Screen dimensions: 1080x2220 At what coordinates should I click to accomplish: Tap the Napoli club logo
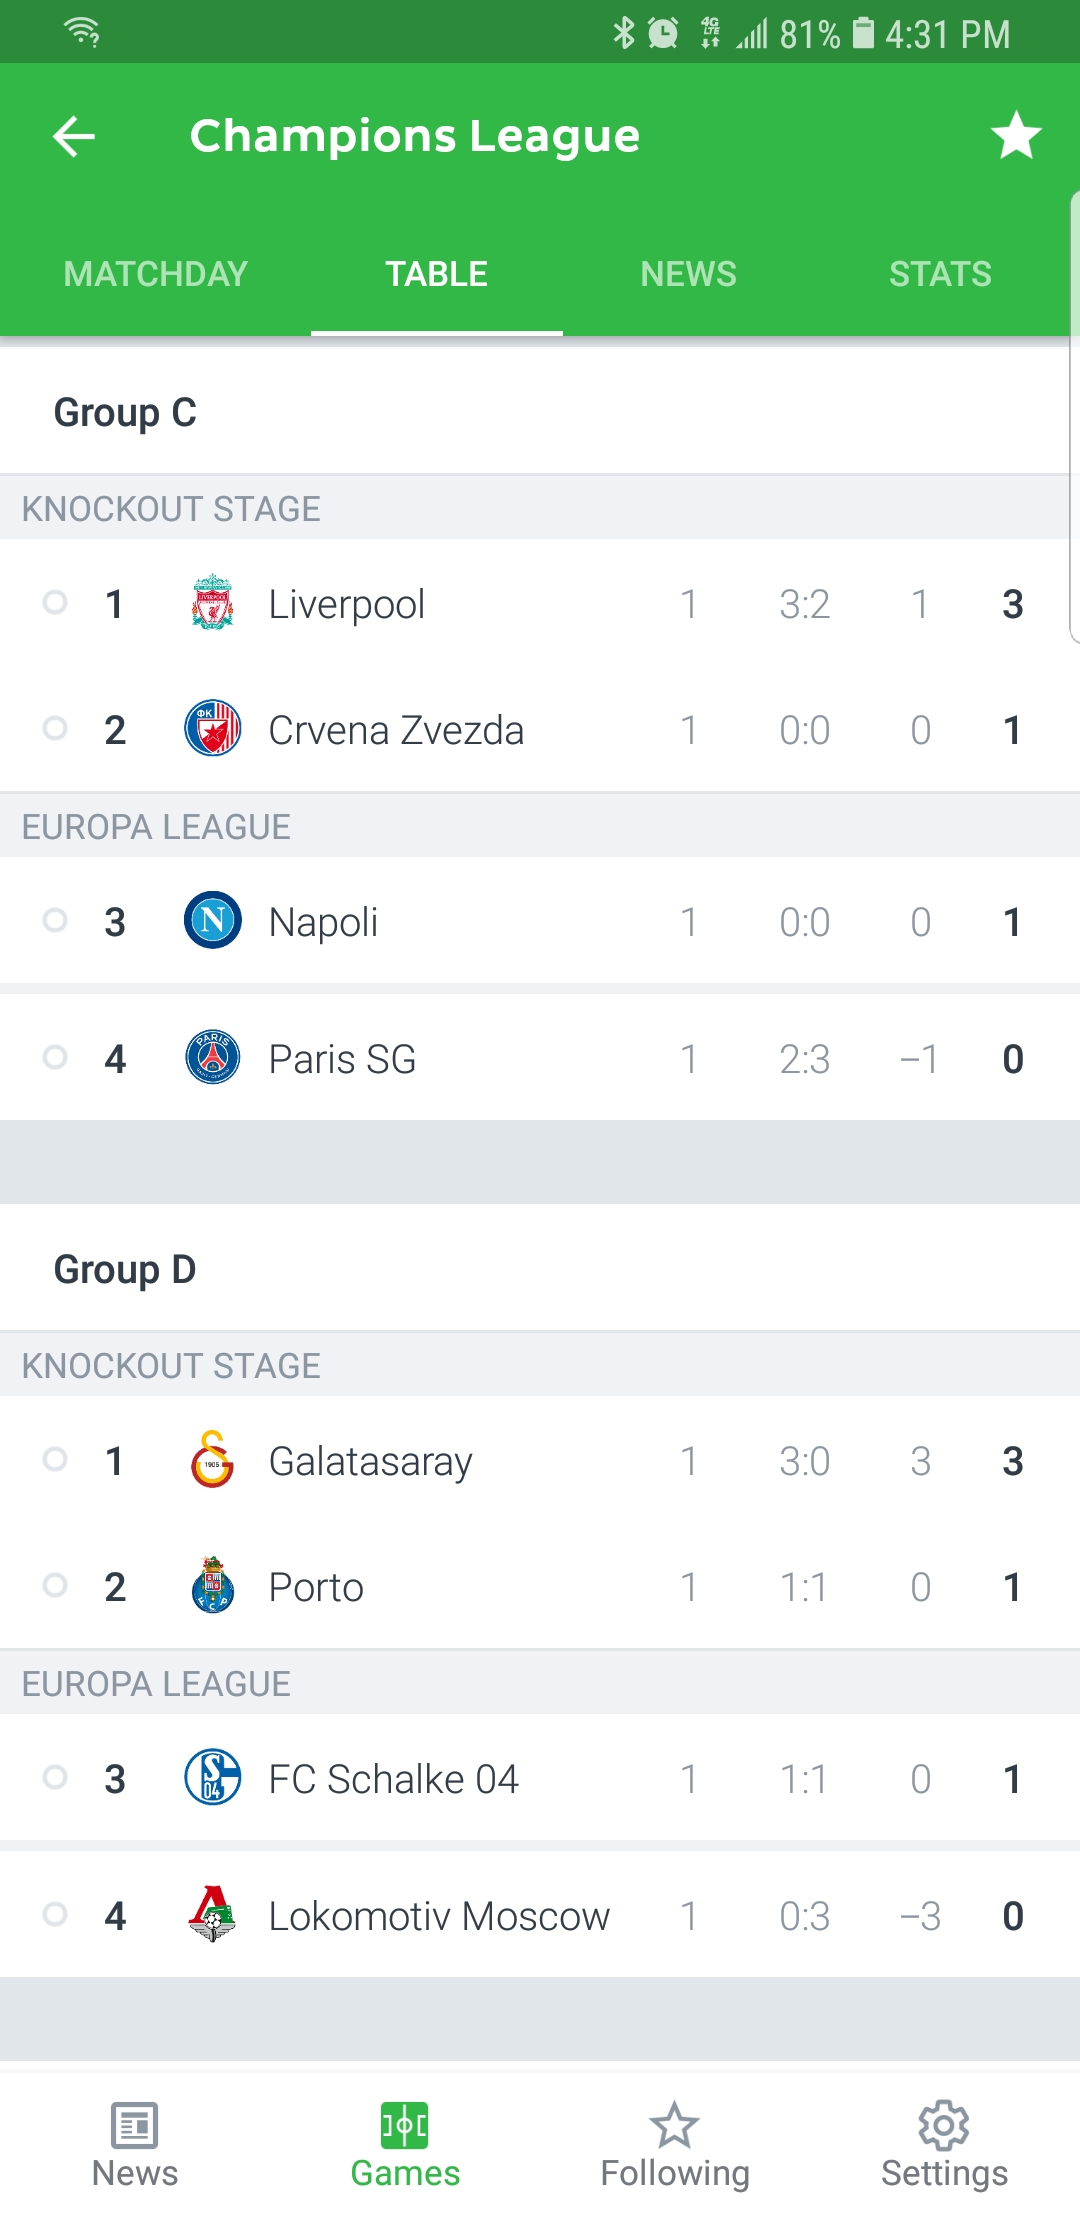coord(213,921)
